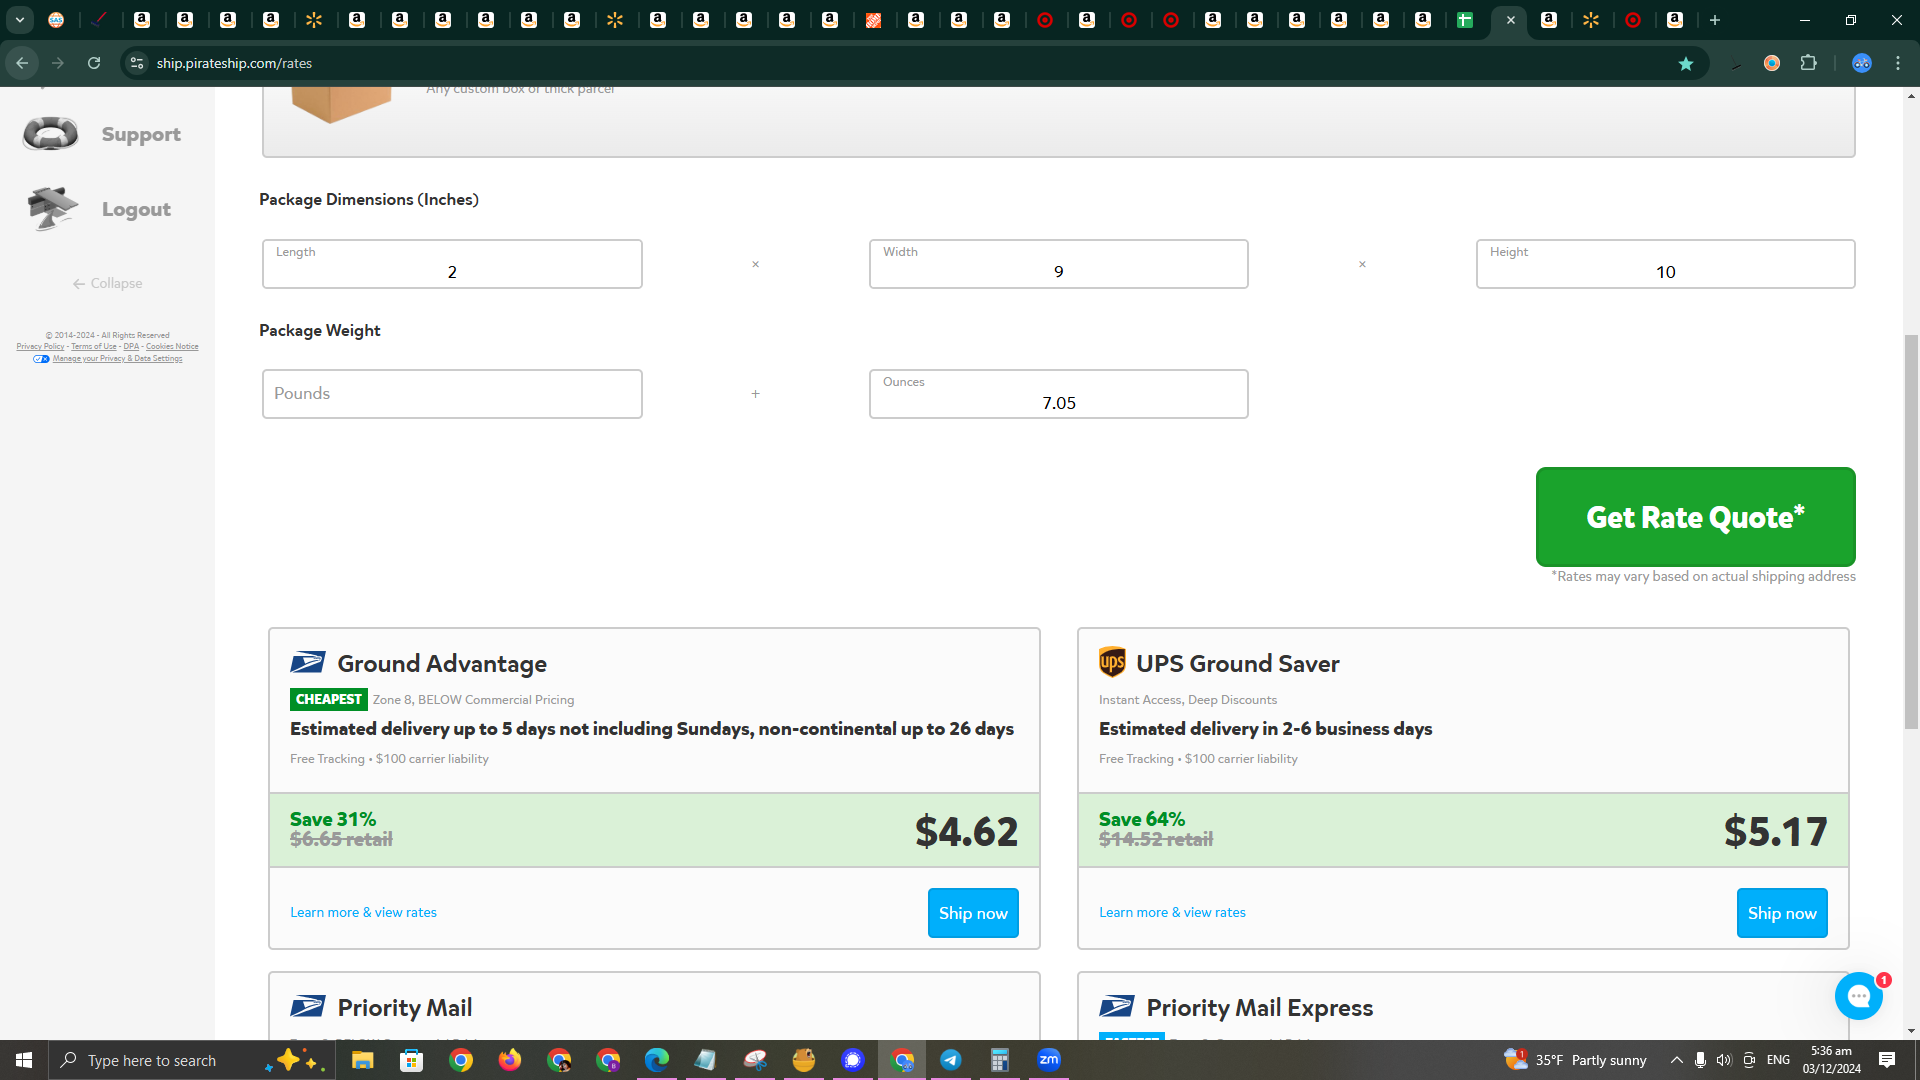
Task: Expand the tab search dropdown in Chrome
Action: coord(20,20)
